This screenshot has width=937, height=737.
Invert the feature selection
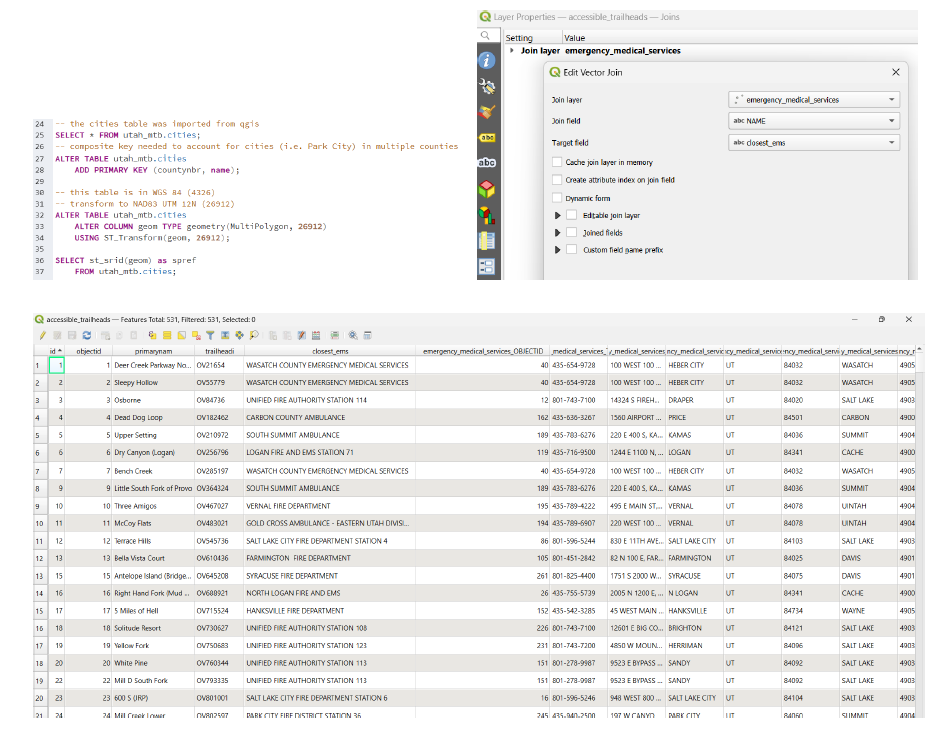(182, 335)
